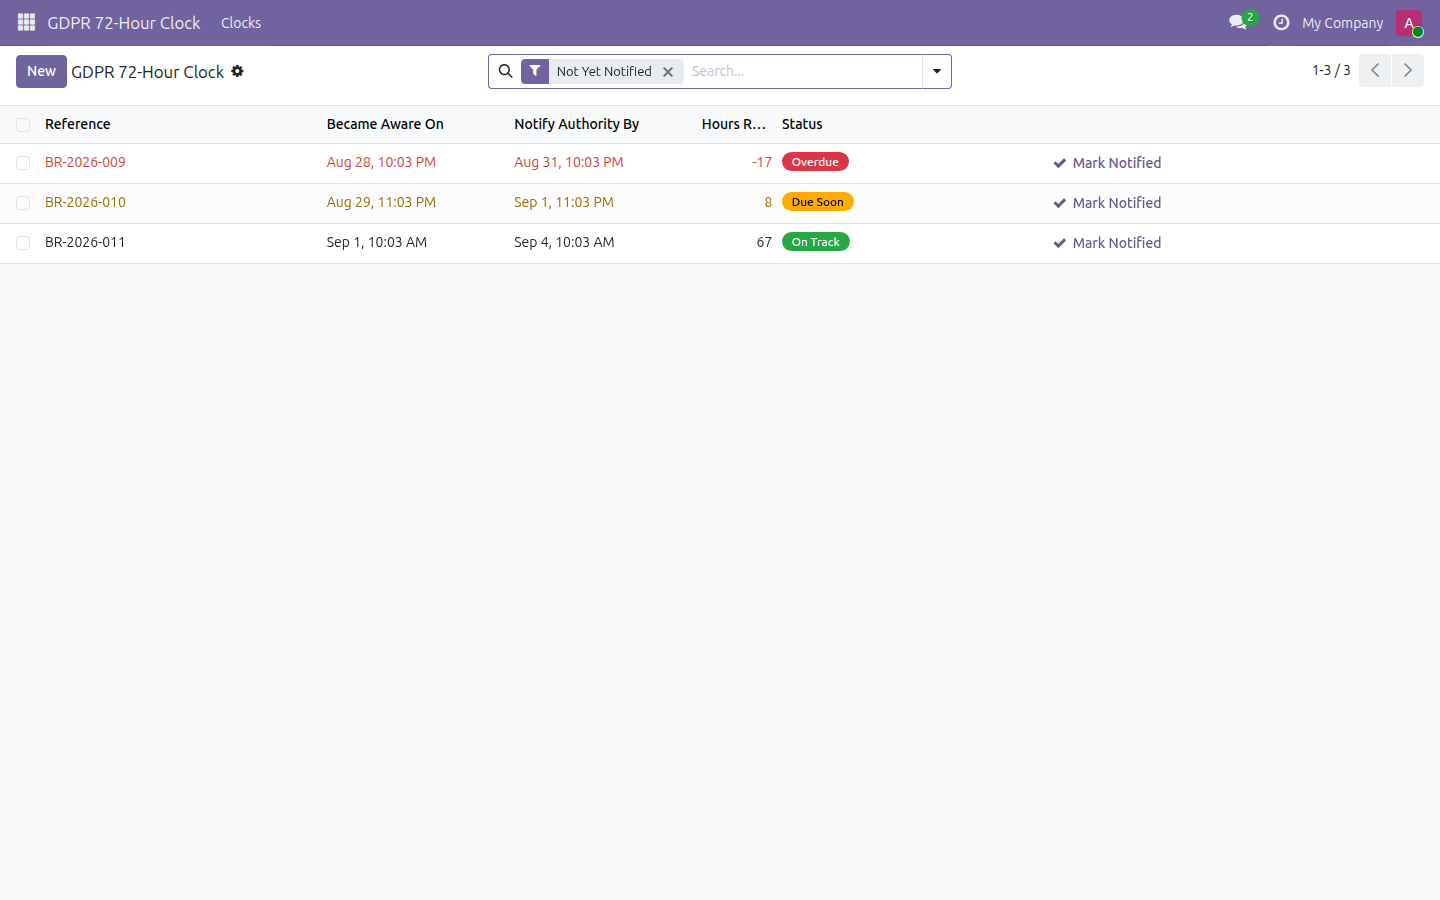Click the Sep 1, 10:03 AM cell
Screen dimensions: 1440x900
point(377,242)
